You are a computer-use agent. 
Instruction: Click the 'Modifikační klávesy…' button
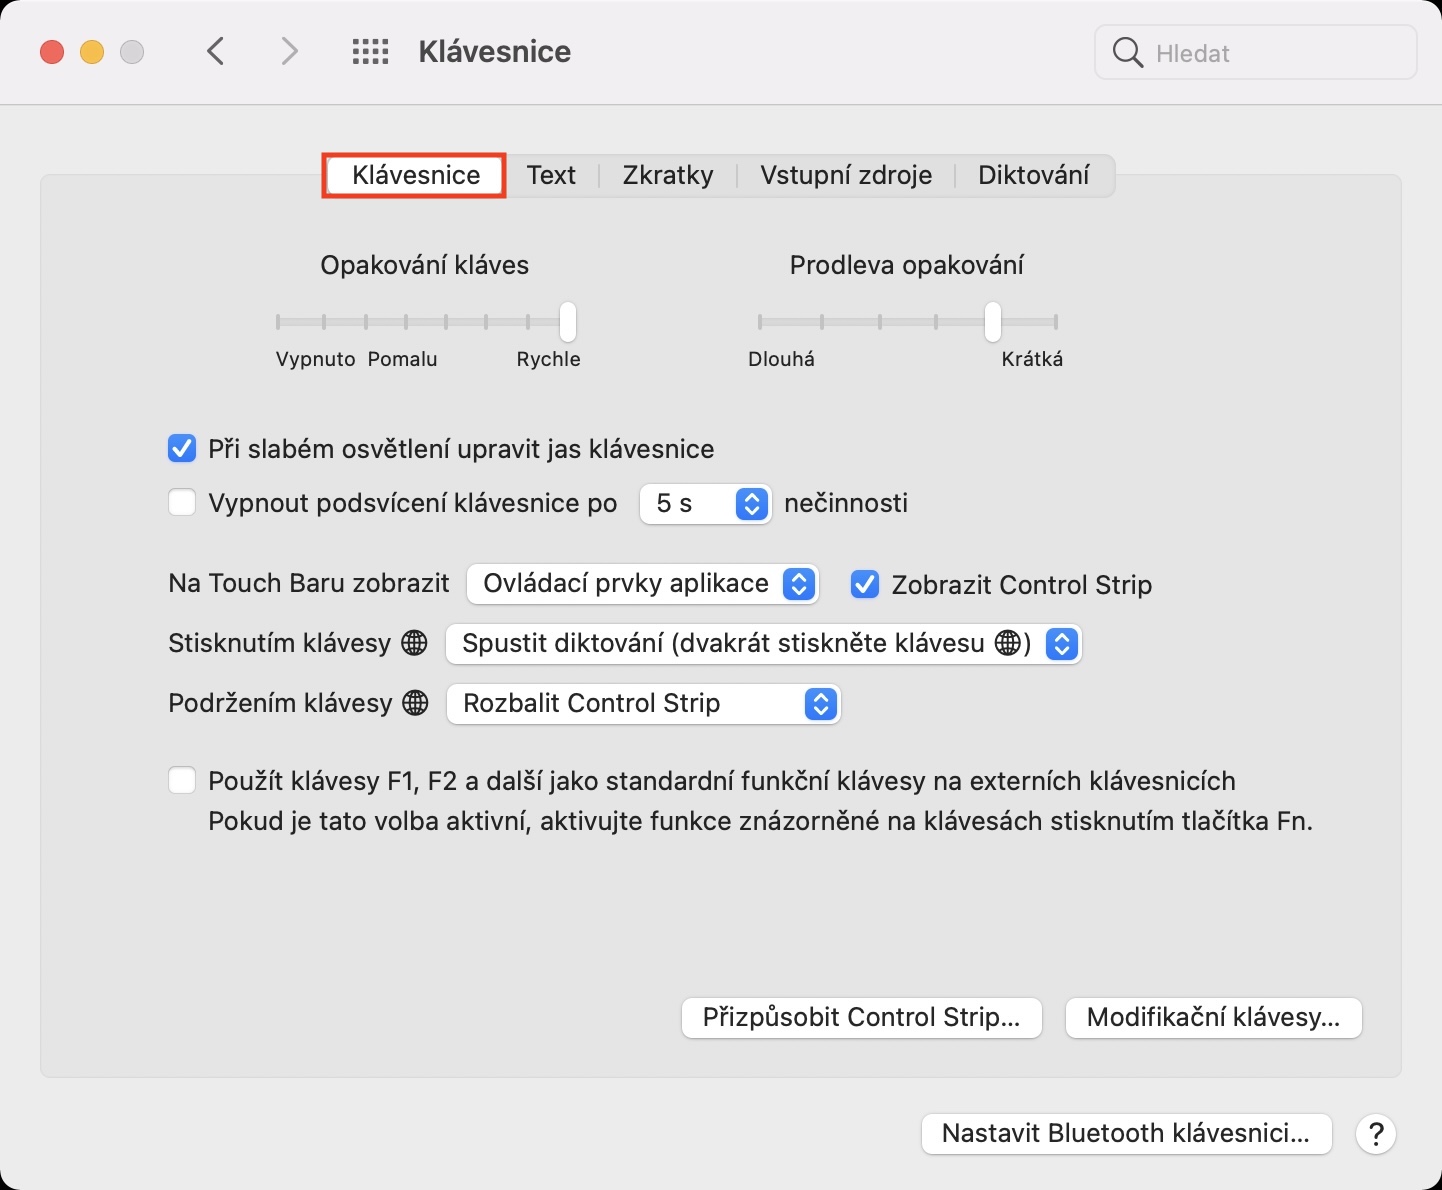1213,1018
